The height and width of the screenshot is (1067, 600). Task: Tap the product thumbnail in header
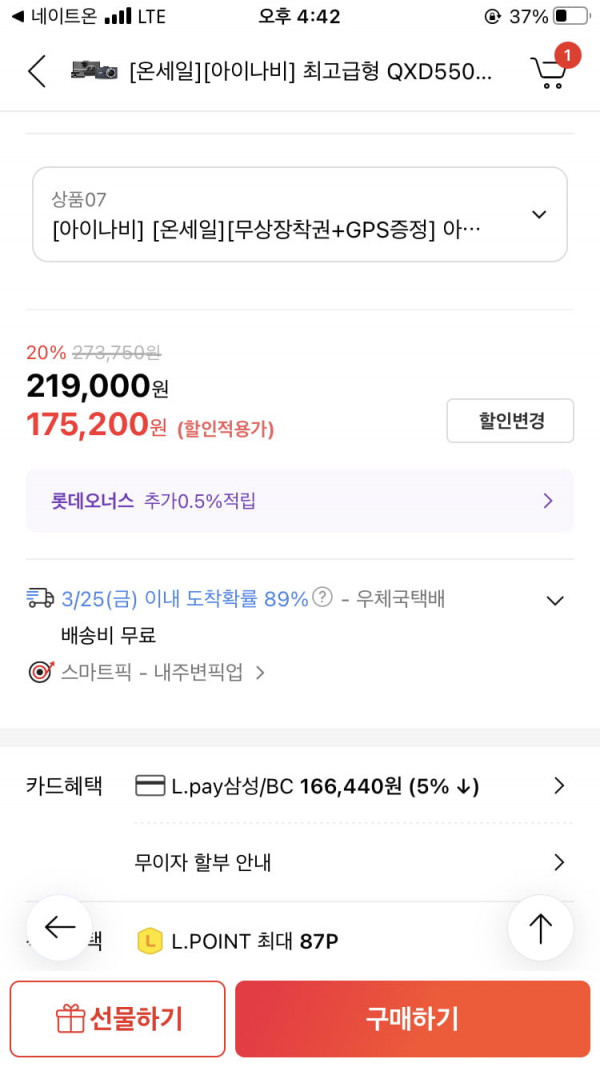pyautogui.click(x=95, y=71)
